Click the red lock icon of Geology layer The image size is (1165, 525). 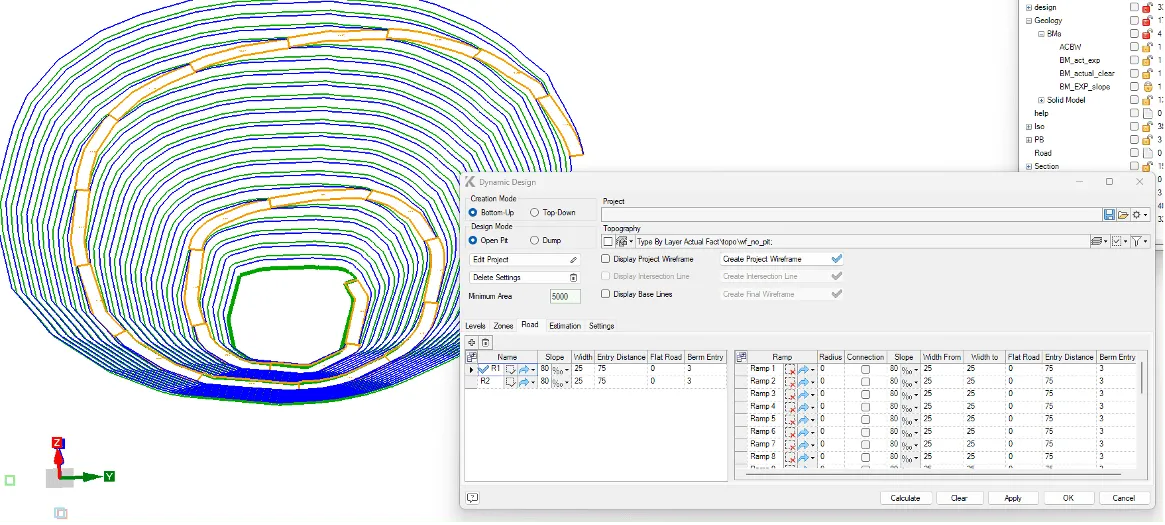1147,21
